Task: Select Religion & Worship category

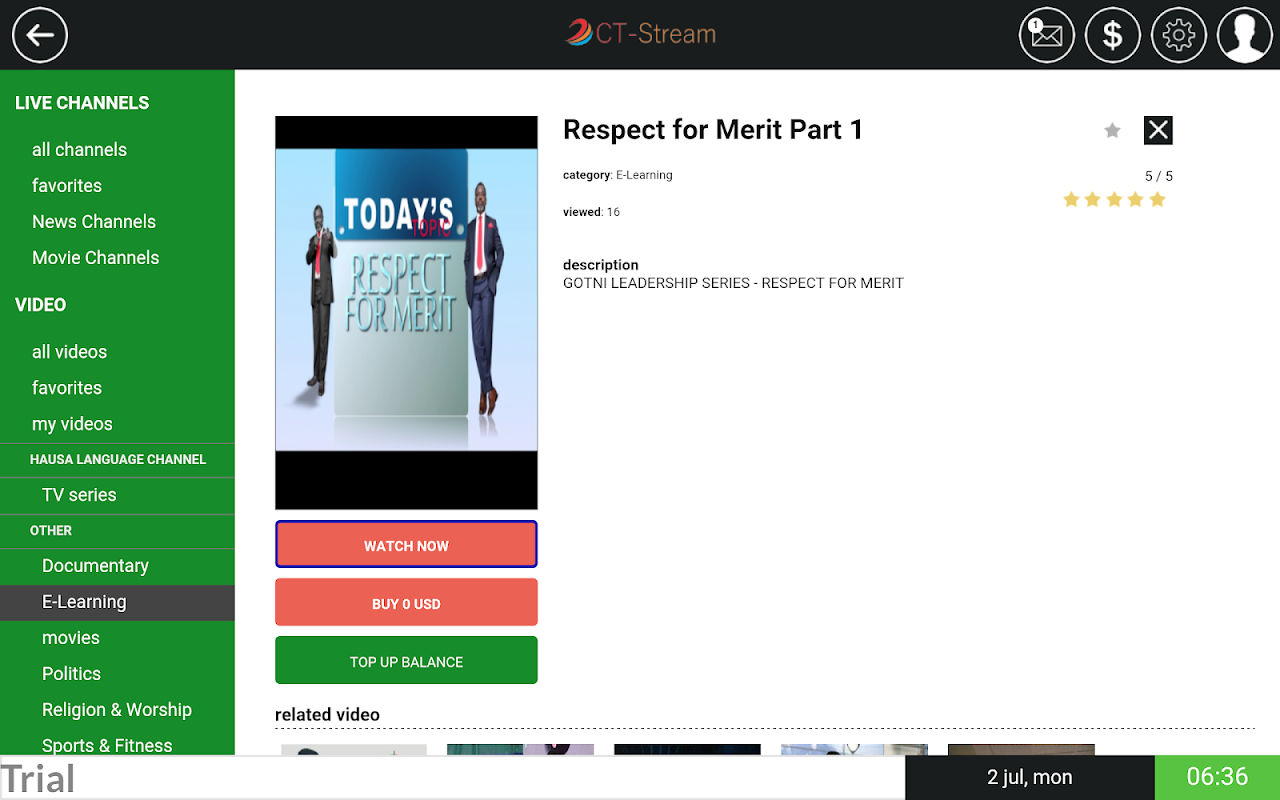Action: [117, 710]
